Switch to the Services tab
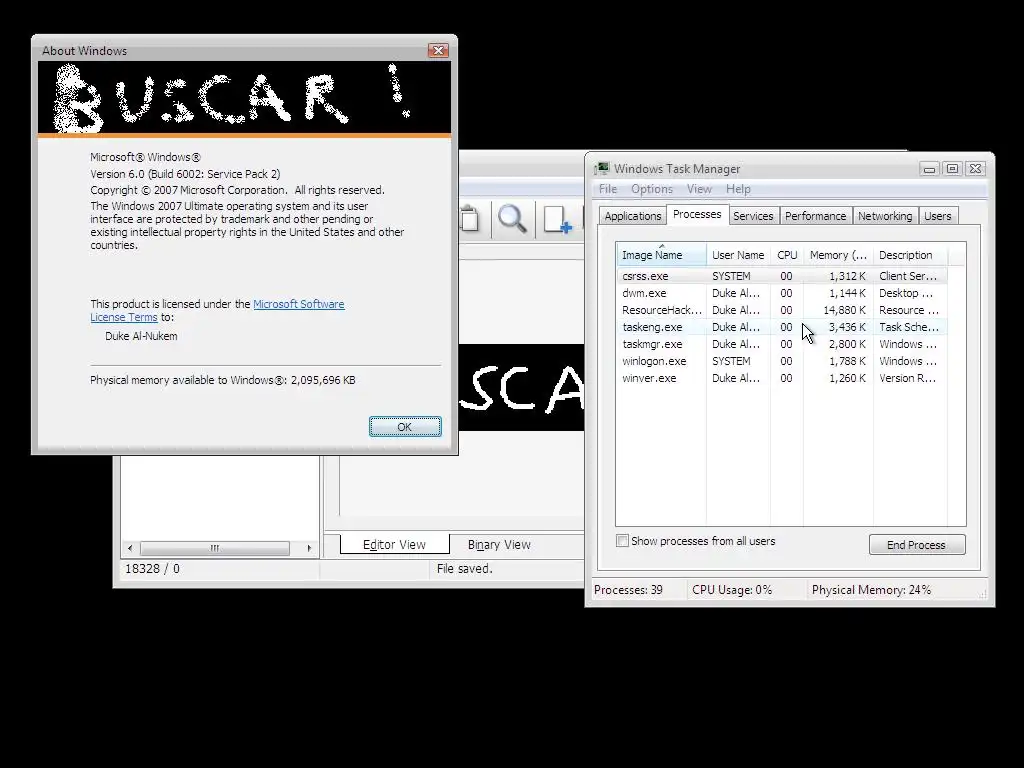The height and width of the screenshot is (768, 1024). [753, 216]
